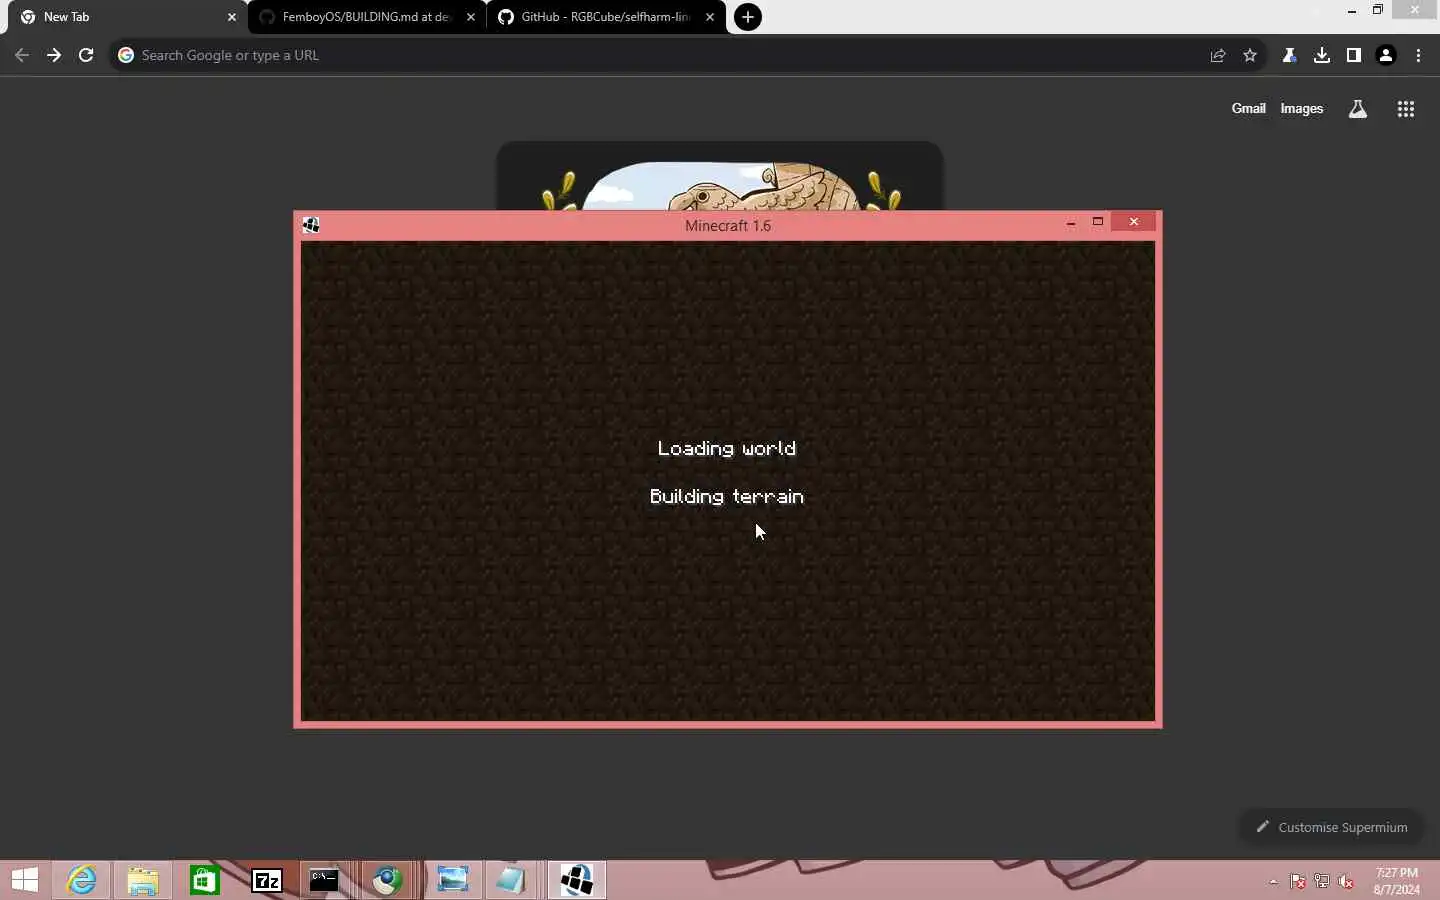Open the flask experiments icon in browser toolbar
The image size is (1440, 900).
1290,56
